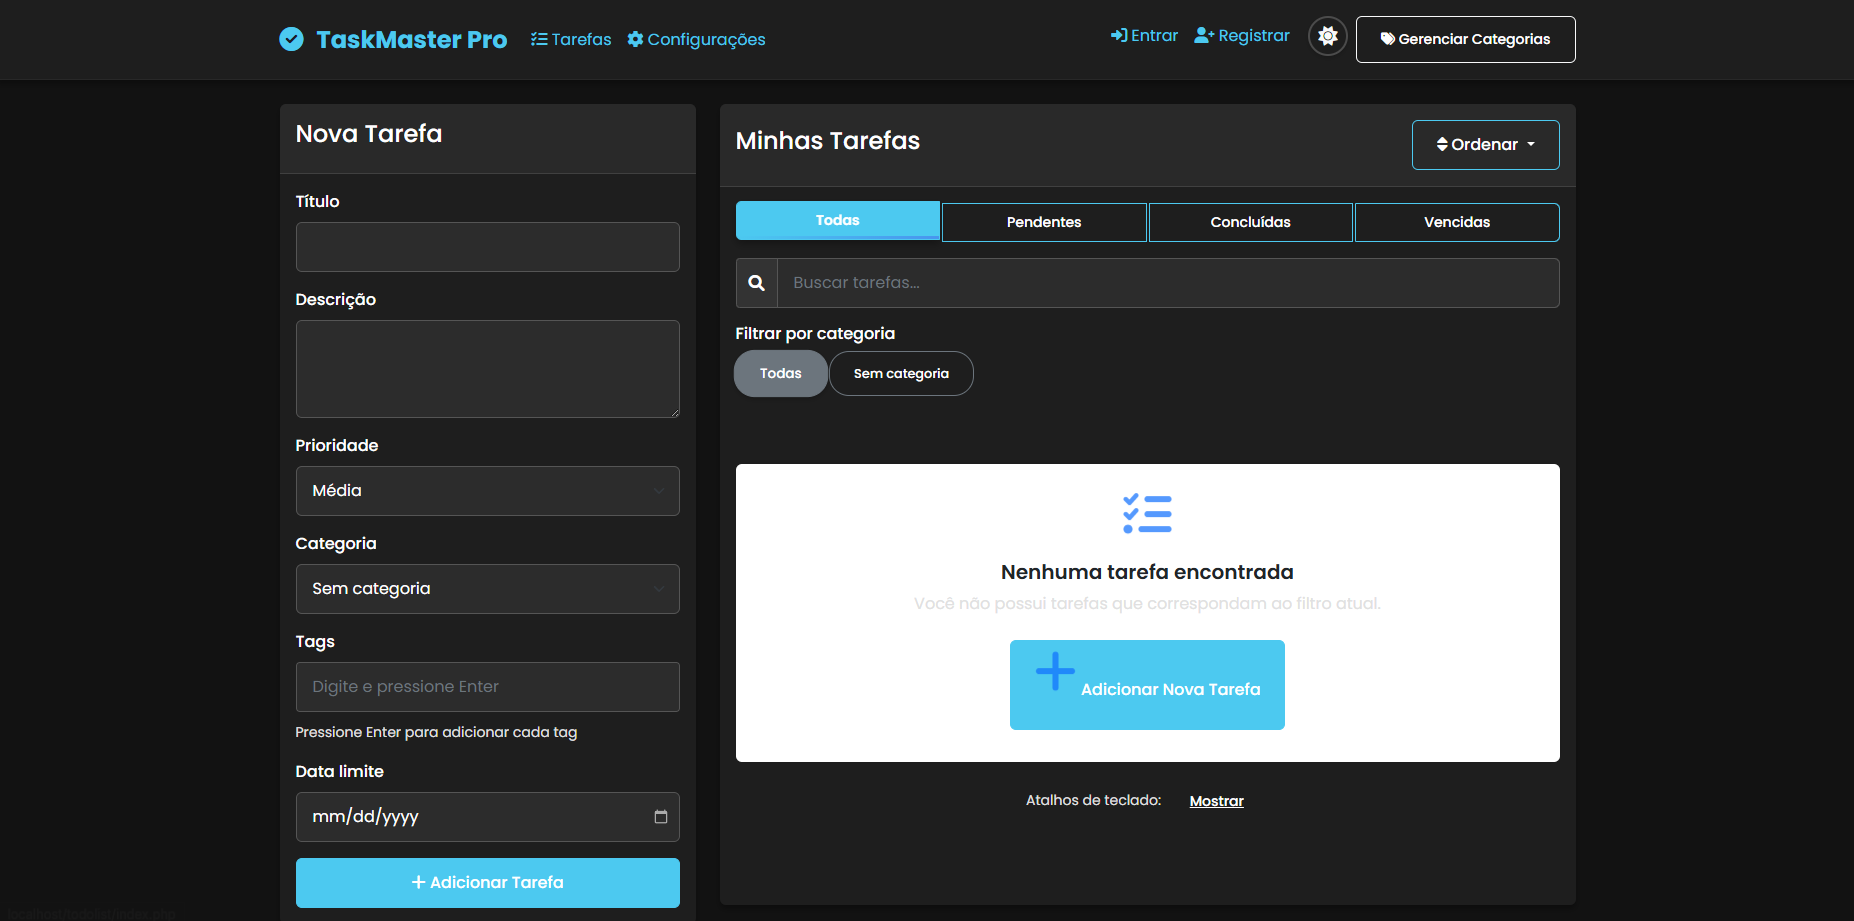Open the Ordenar dropdown
This screenshot has width=1854, height=921.
click(1485, 144)
